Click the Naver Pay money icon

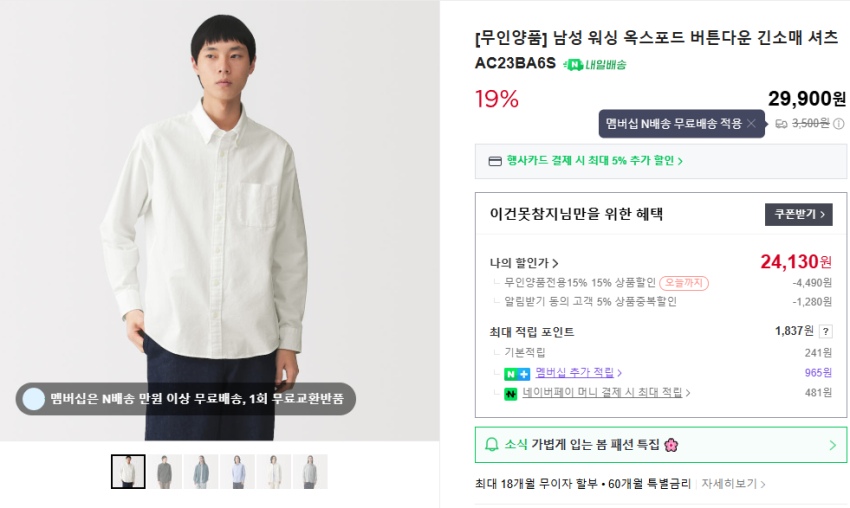[x=510, y=393]
